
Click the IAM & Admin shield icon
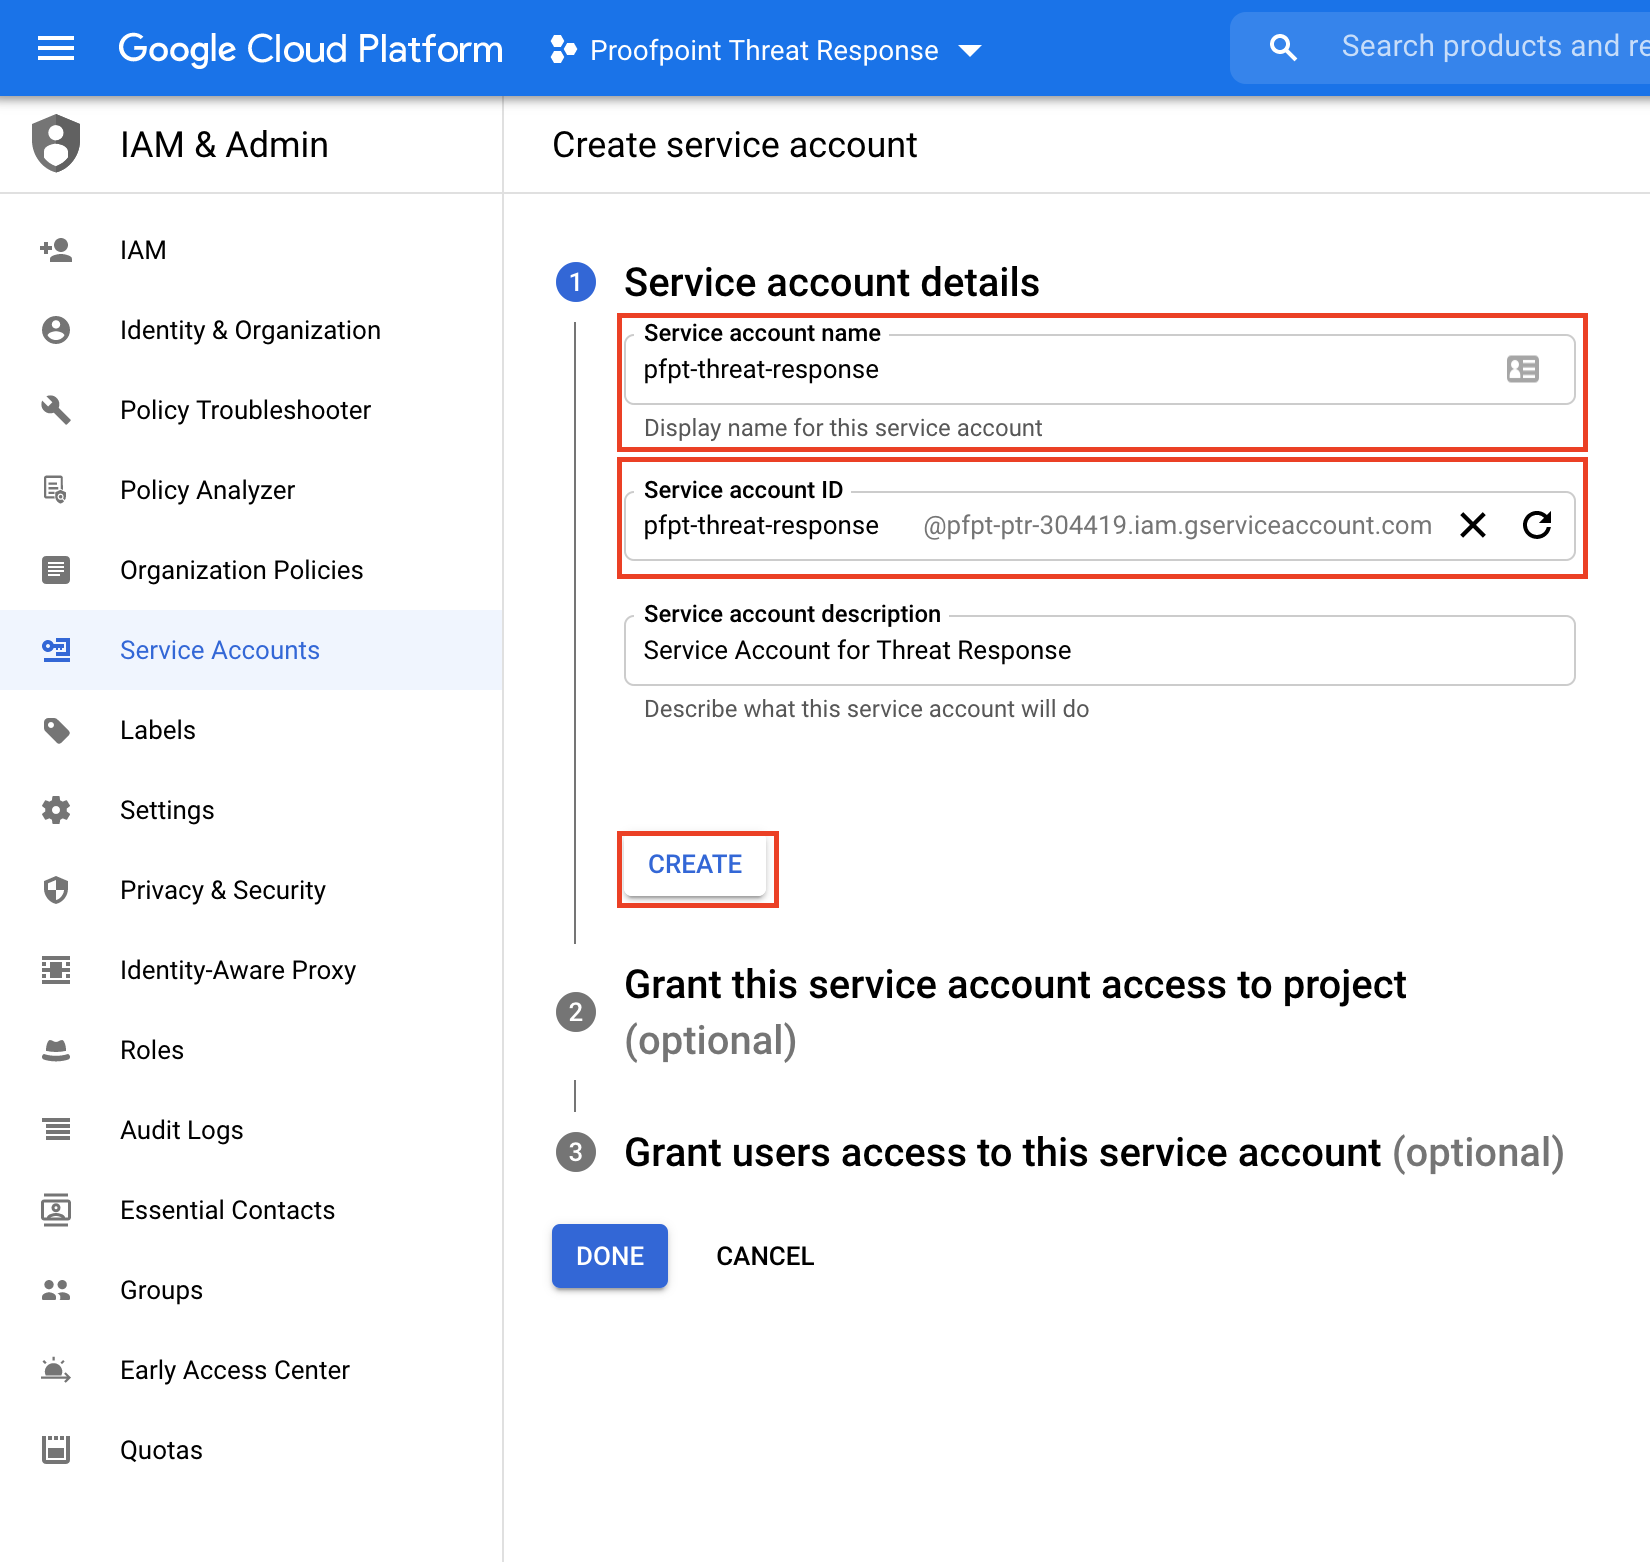point(56,144)
